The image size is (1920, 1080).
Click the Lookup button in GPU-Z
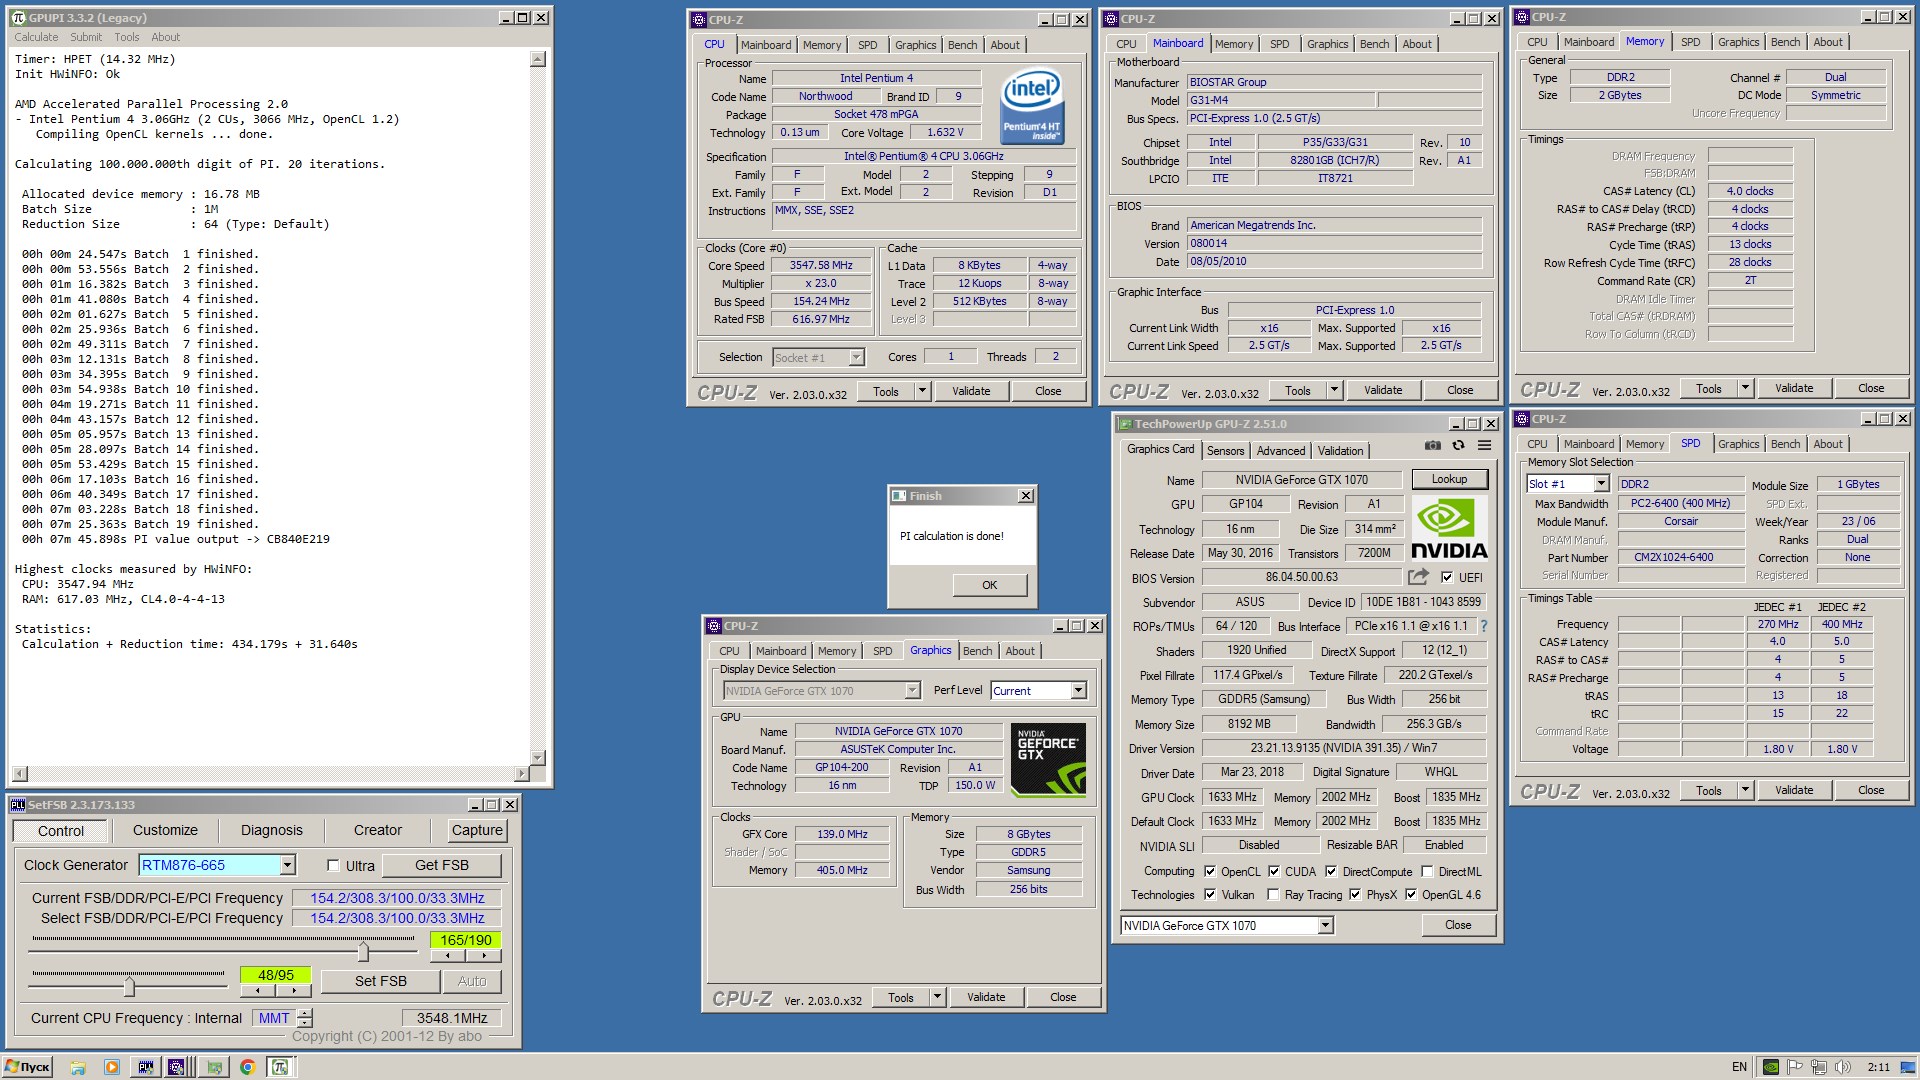point(1449,479)
